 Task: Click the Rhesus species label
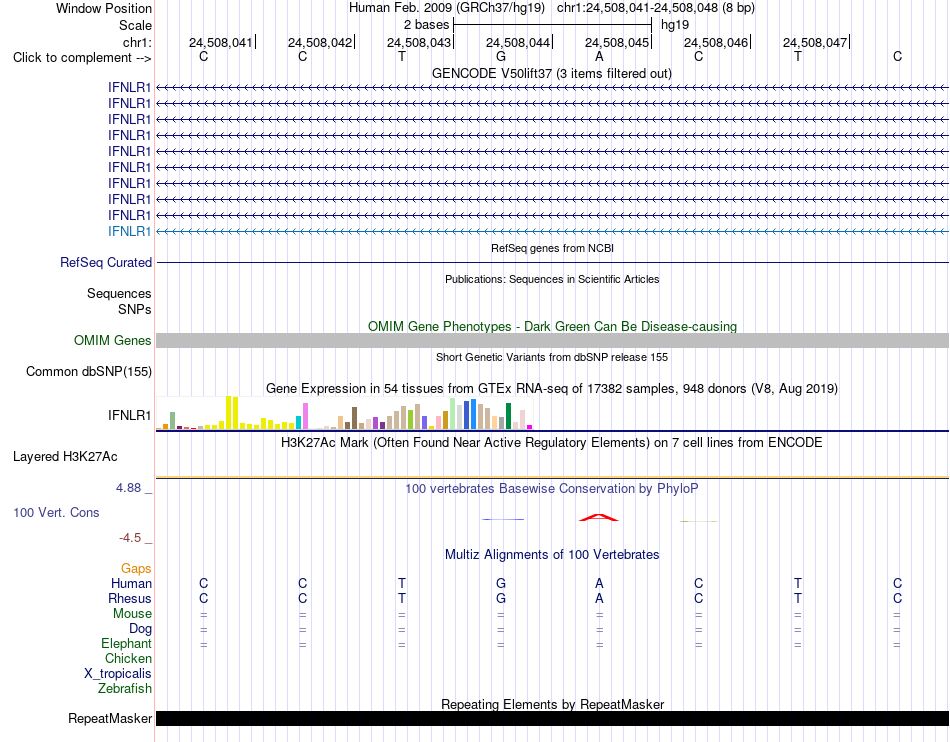130,598
